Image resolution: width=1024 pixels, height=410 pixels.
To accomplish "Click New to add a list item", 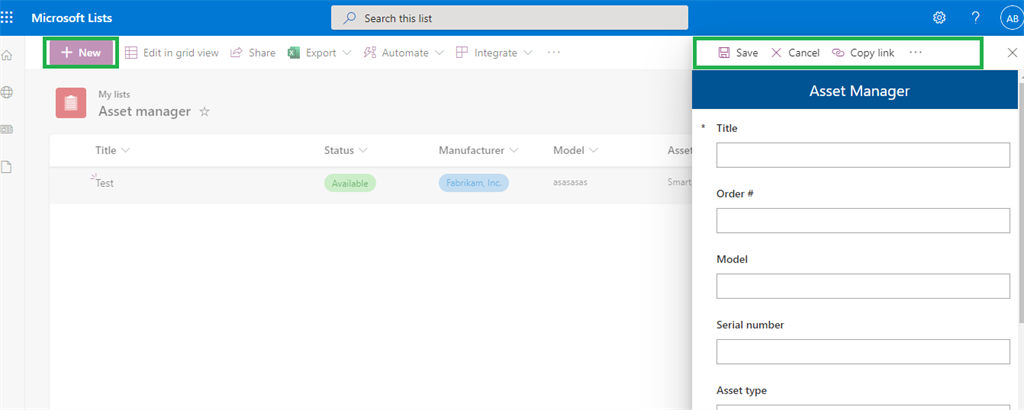I will click(80, 53).
